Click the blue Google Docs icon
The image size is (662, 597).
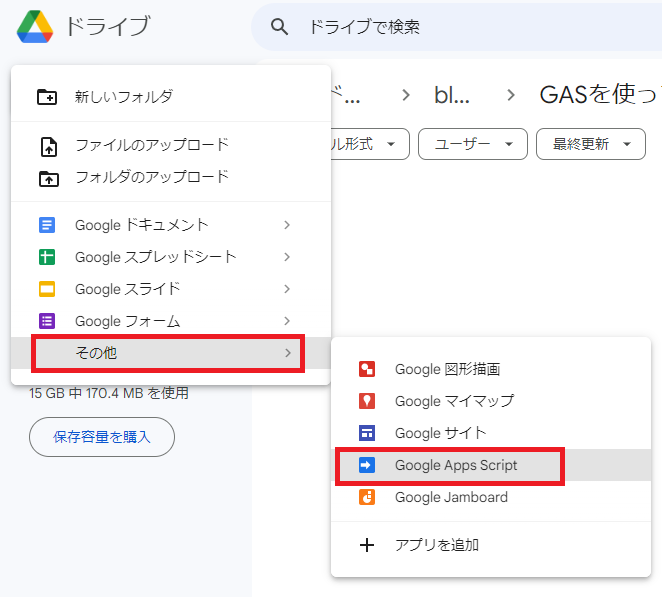[47, 225]
